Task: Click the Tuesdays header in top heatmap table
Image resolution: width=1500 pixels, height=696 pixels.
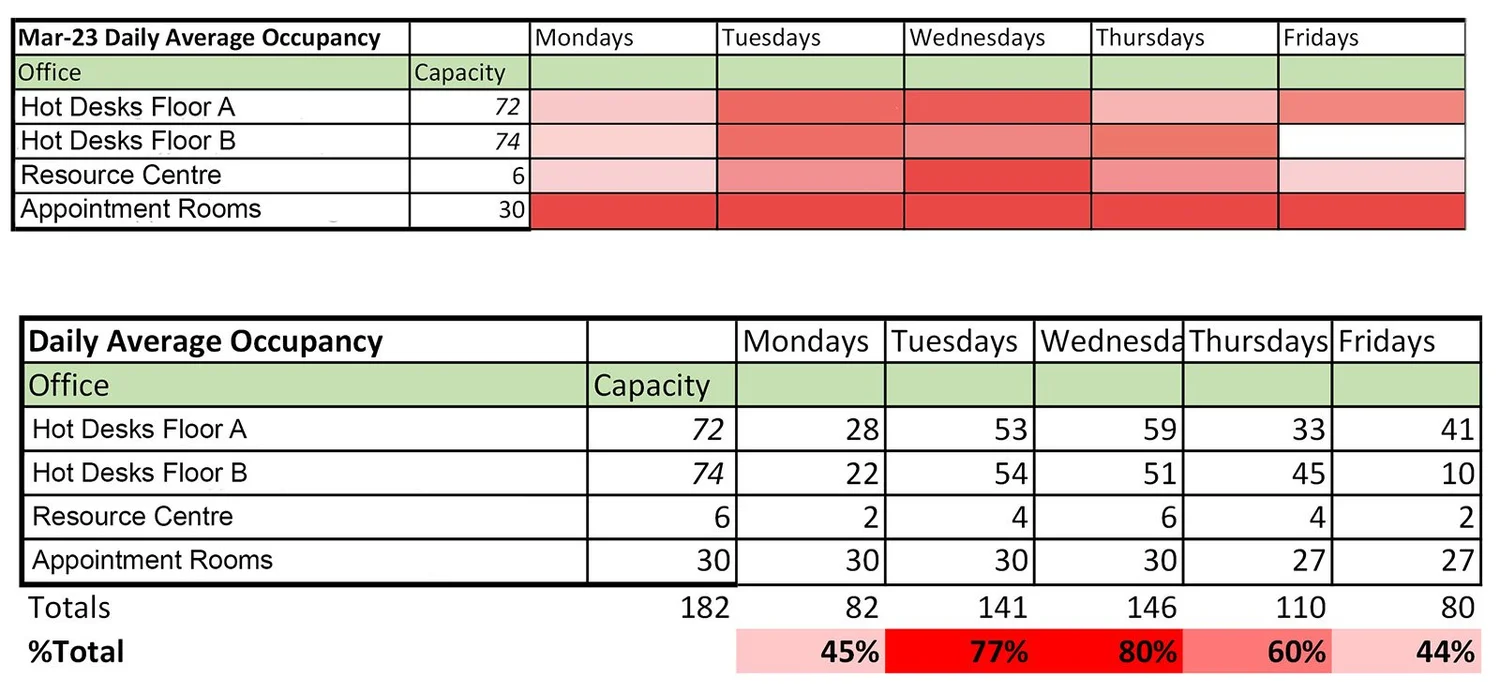Action: coord(811,38)
